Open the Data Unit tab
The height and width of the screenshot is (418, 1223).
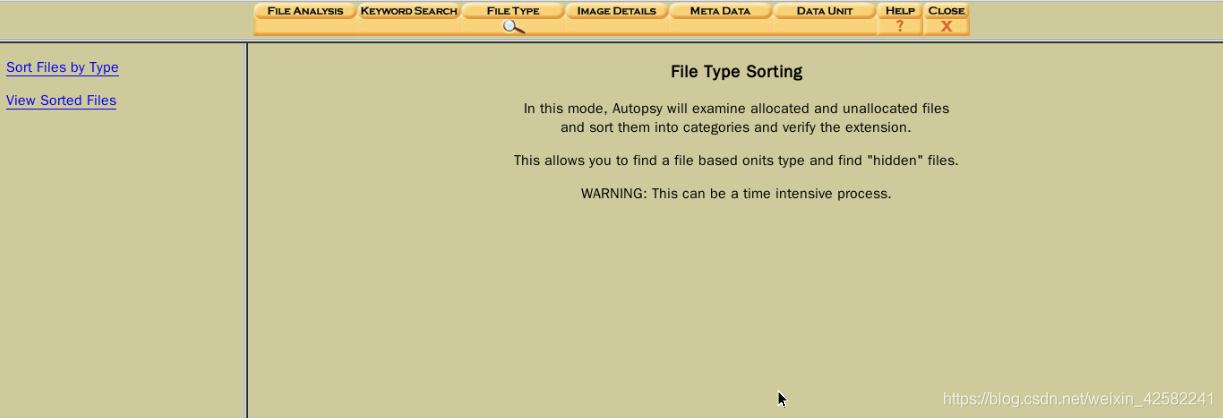coord(824,11)
